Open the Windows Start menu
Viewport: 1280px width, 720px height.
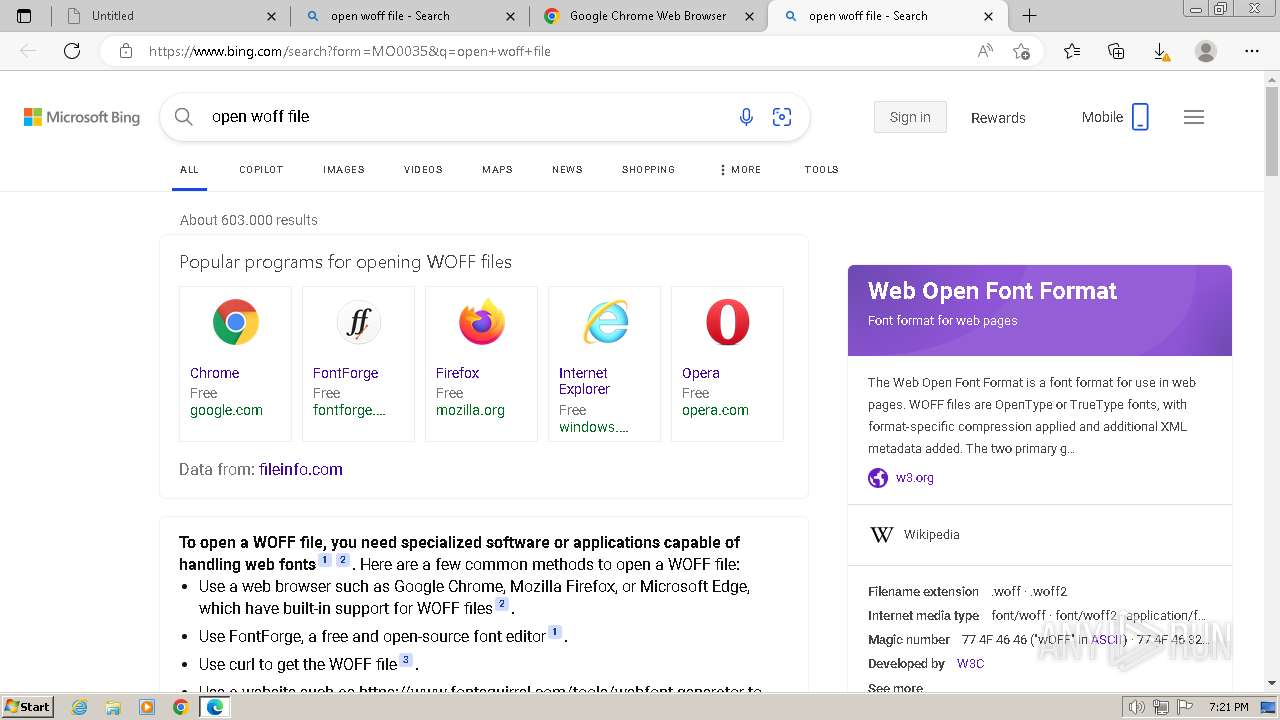pyautogui.click(x=27, y=707)
